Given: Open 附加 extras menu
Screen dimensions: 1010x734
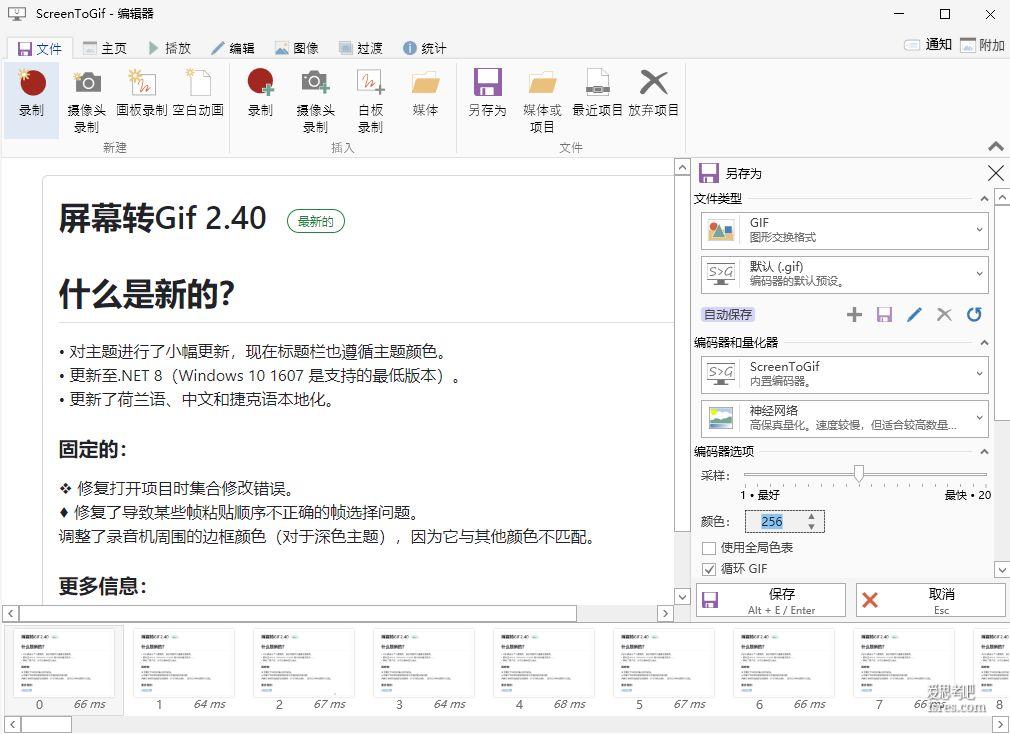Looking at the screenshot, I should 982,44.
